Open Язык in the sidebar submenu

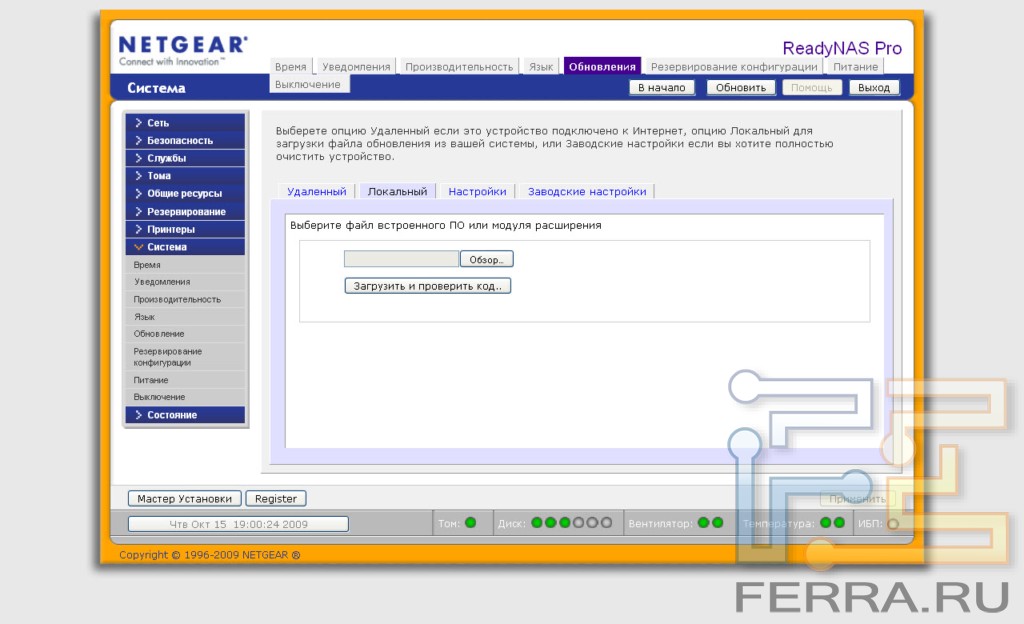(185, 317)
